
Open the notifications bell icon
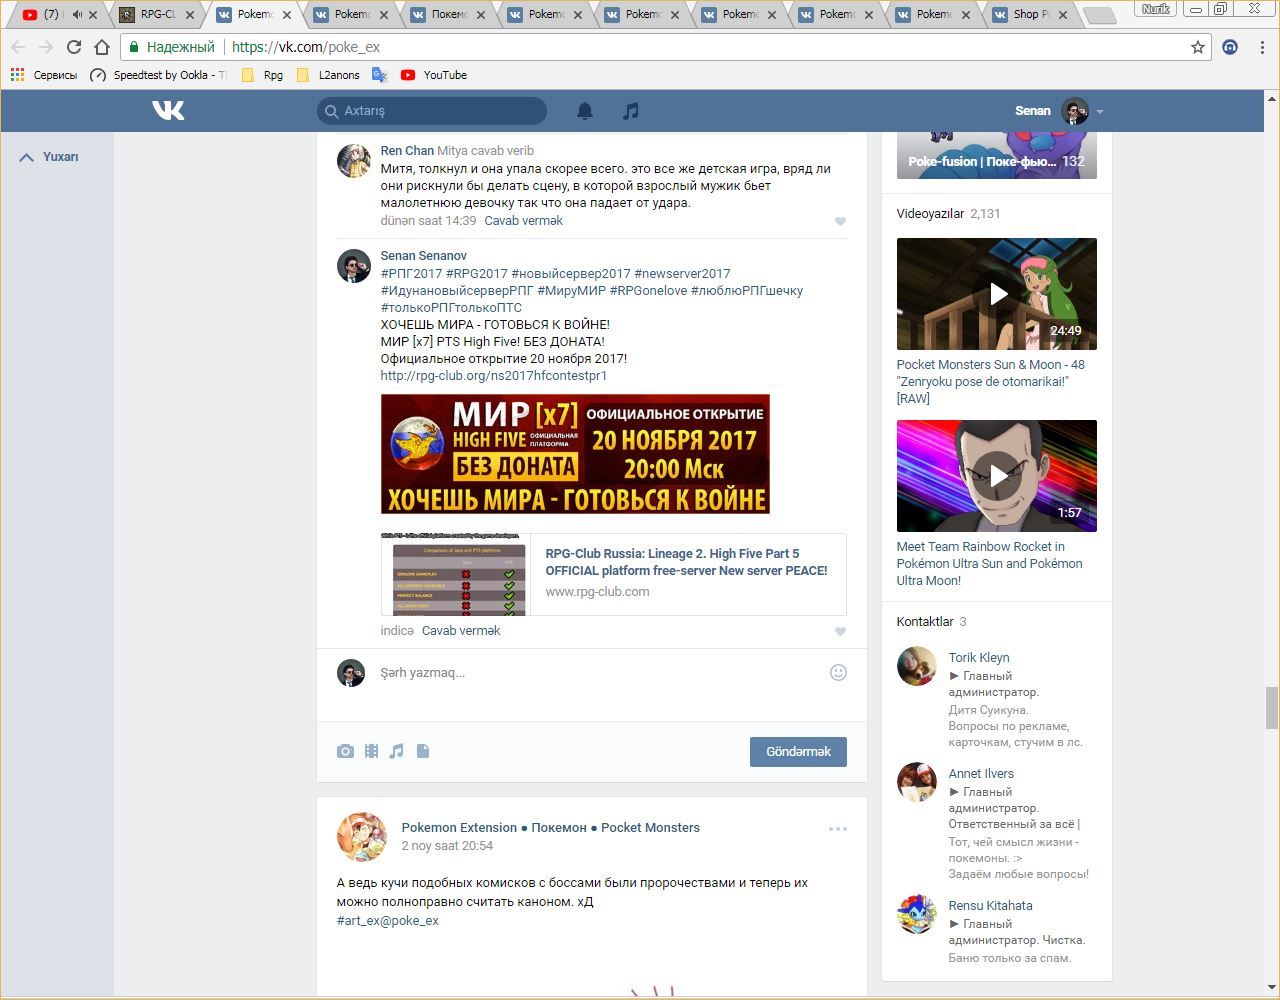tap(585, 111)
